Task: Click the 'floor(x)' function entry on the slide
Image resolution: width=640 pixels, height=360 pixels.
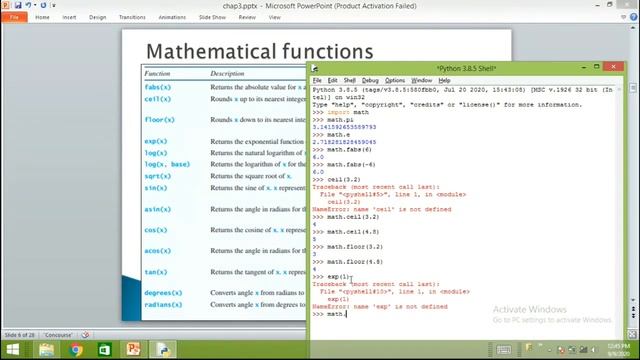Action: coord(160,120)
